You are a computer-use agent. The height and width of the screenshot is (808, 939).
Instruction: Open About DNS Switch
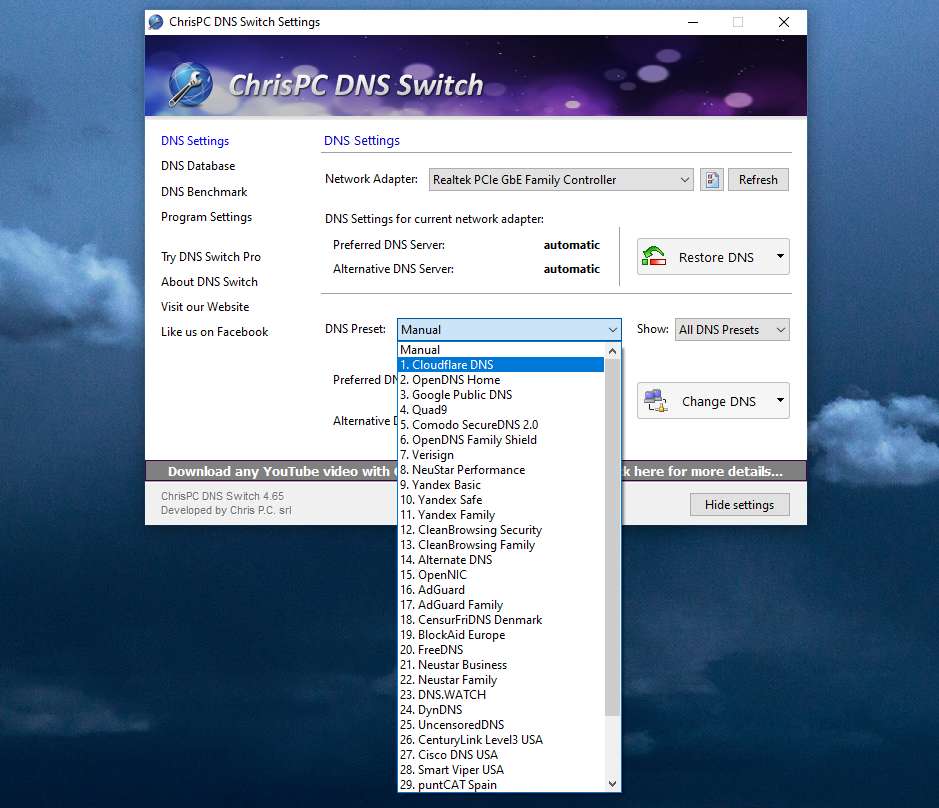click(x=210, y=282)
